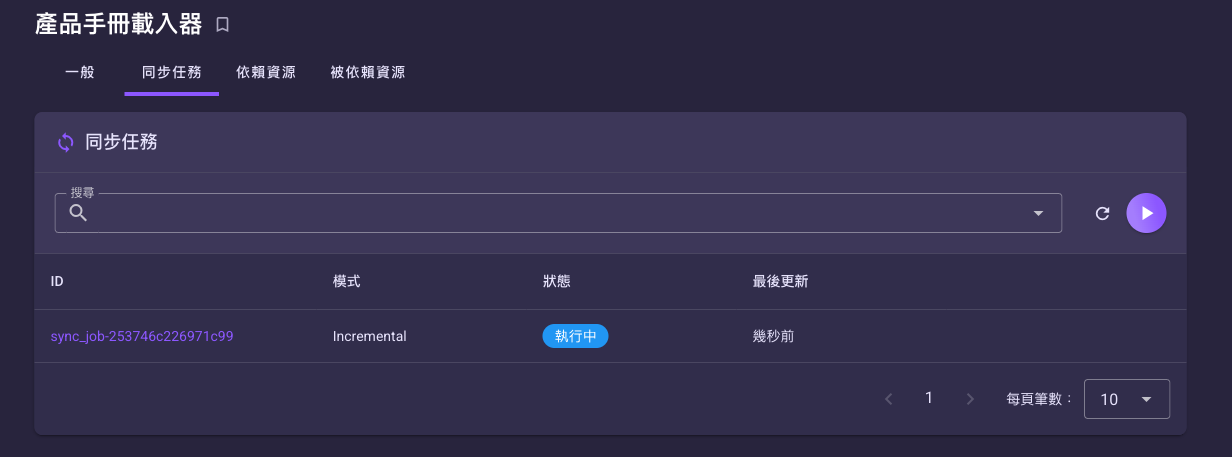Open the sync_job-253746c226971c99 link
Image resolution: width=1232 pixels, height=457 pixels.
(x=142, y=336)
